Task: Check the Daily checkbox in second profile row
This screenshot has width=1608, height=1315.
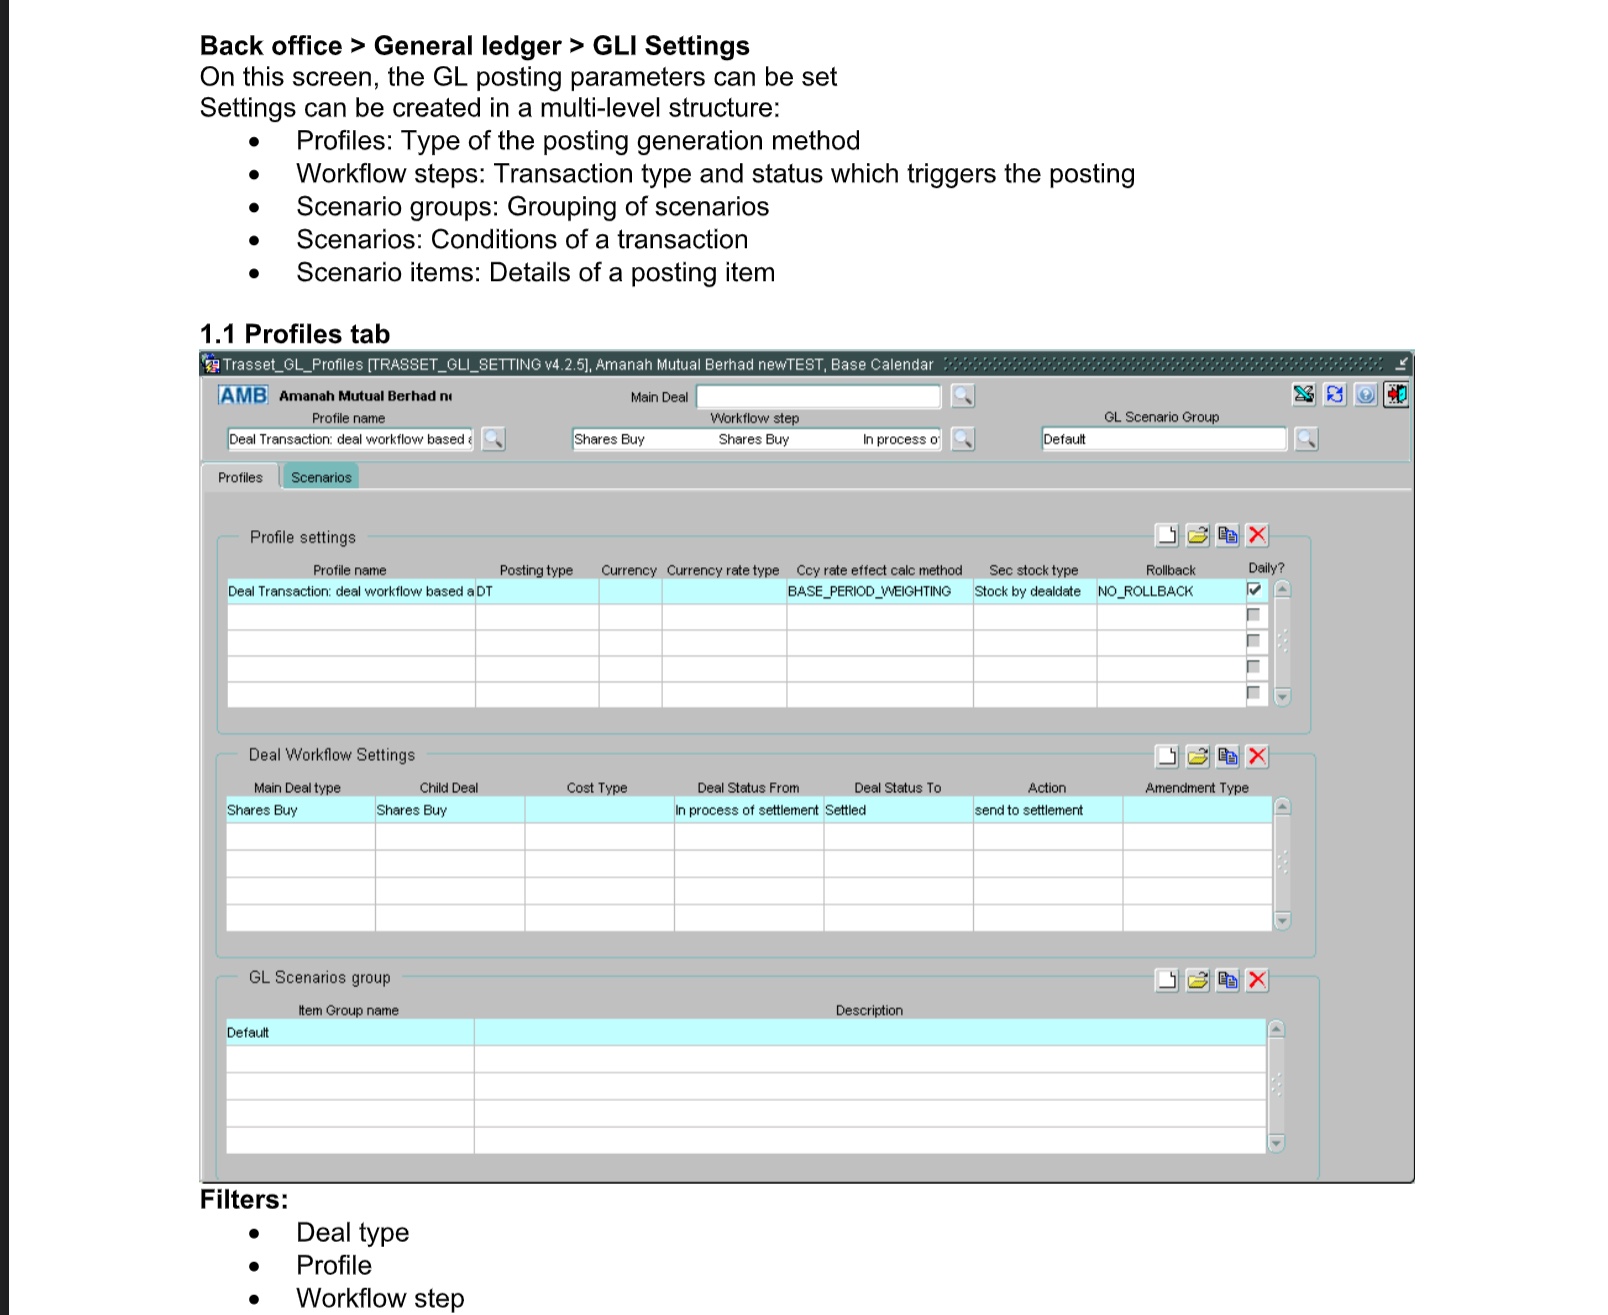Action: [1254, 615]
